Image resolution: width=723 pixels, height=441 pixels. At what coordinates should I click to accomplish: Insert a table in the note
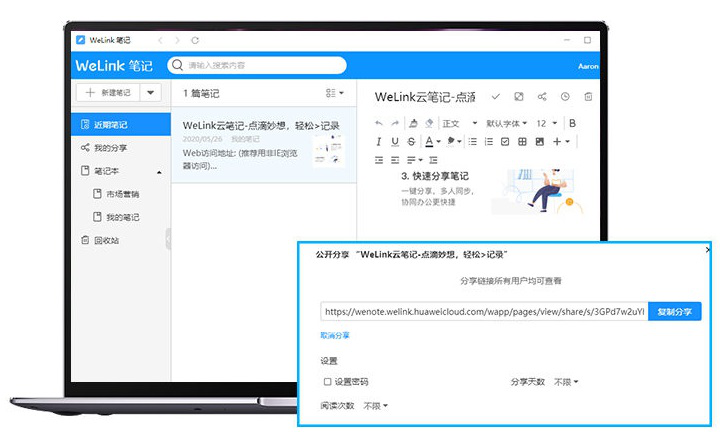[522, 142]
